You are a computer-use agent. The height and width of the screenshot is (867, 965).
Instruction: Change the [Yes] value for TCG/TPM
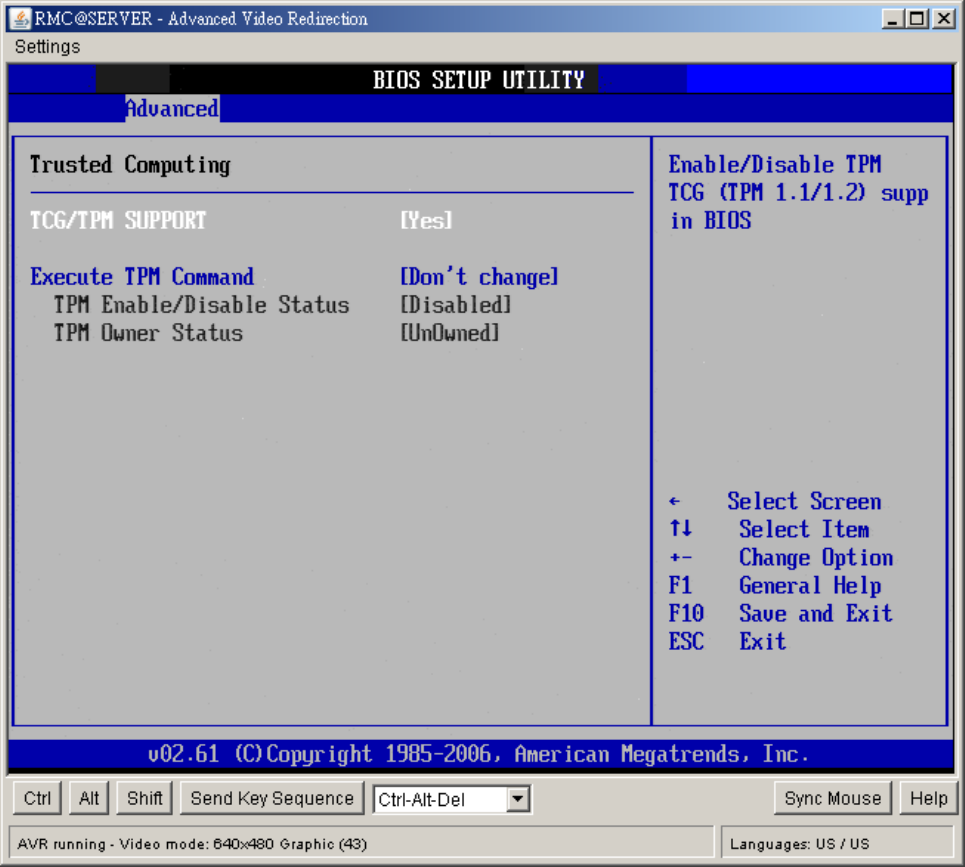tap(426, 221)
